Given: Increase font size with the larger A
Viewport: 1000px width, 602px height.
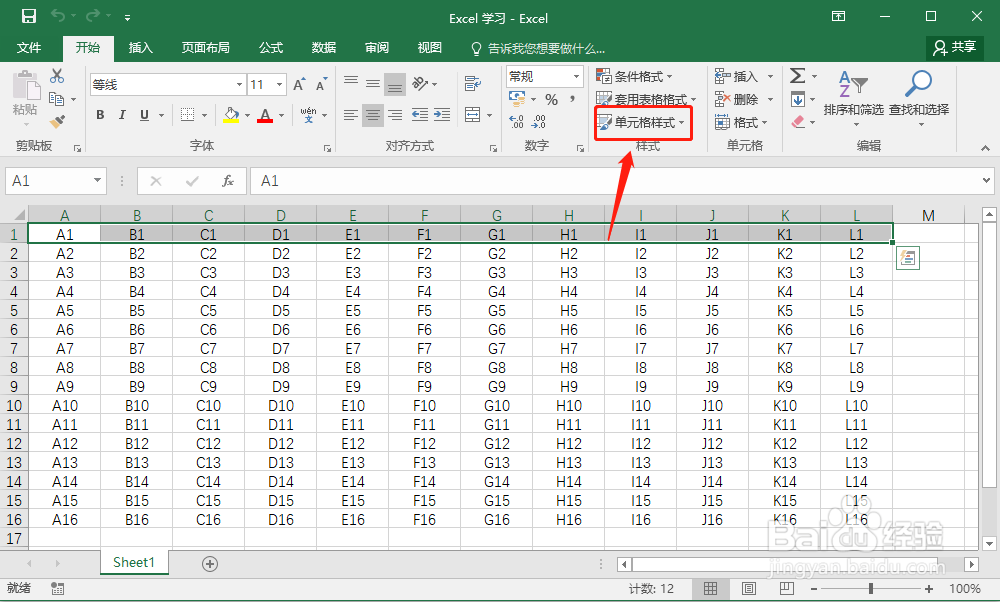Looking at the screenshot, I should pyautogui.click(x=298, y=84).
